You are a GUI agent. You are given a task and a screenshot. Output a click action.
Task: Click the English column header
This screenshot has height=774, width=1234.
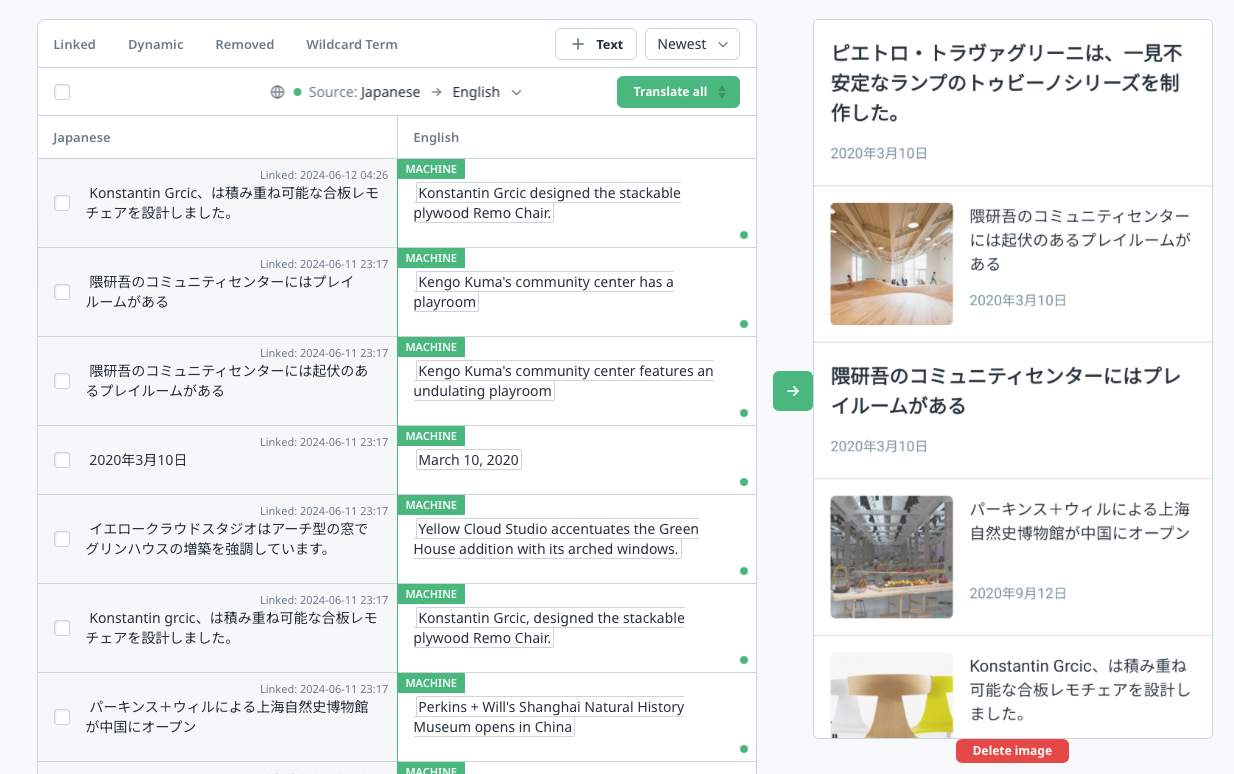(436, 137)
